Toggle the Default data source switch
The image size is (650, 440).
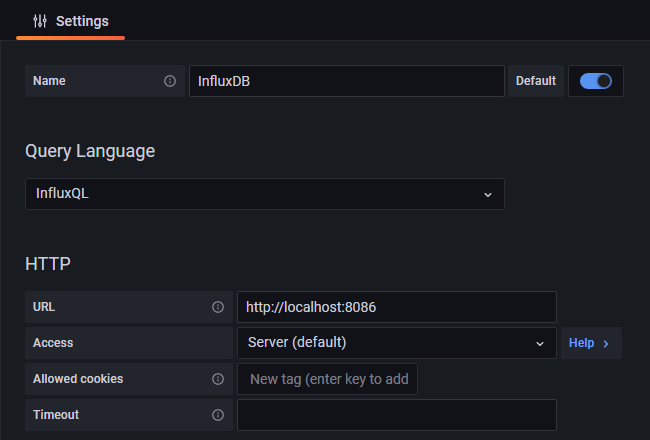[596, 81]
